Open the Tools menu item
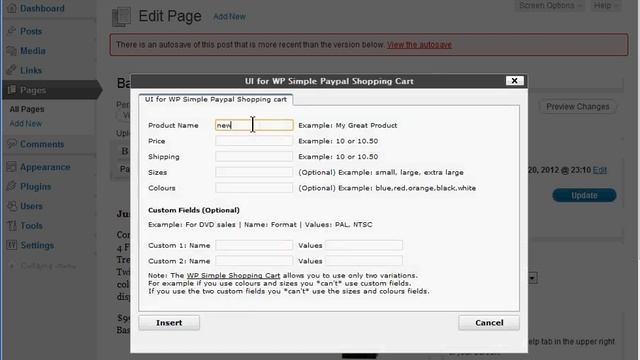This screenshot has width=640, height=360. 31,226
